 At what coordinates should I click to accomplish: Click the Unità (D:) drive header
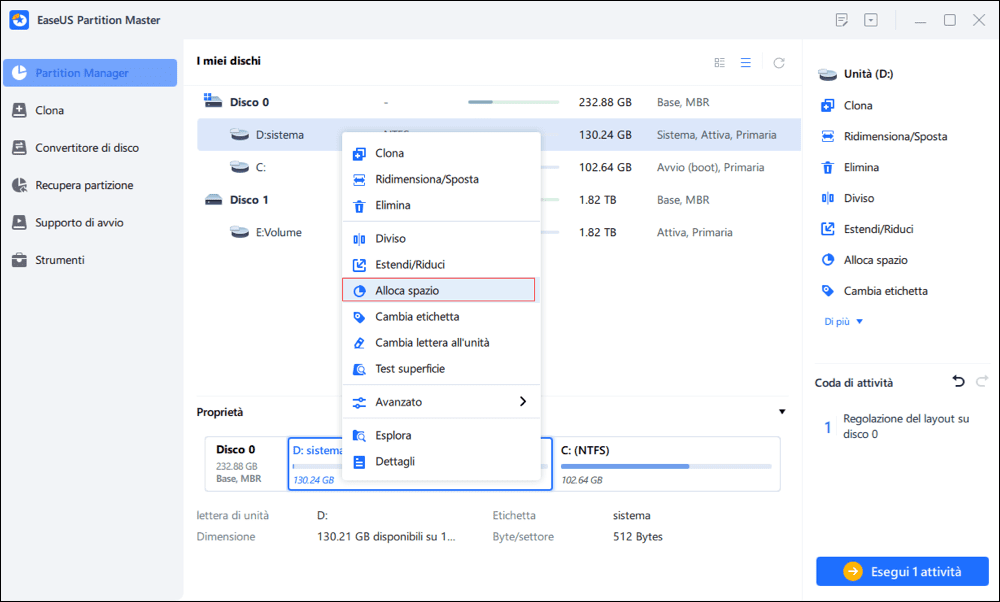tap(857, 74)
